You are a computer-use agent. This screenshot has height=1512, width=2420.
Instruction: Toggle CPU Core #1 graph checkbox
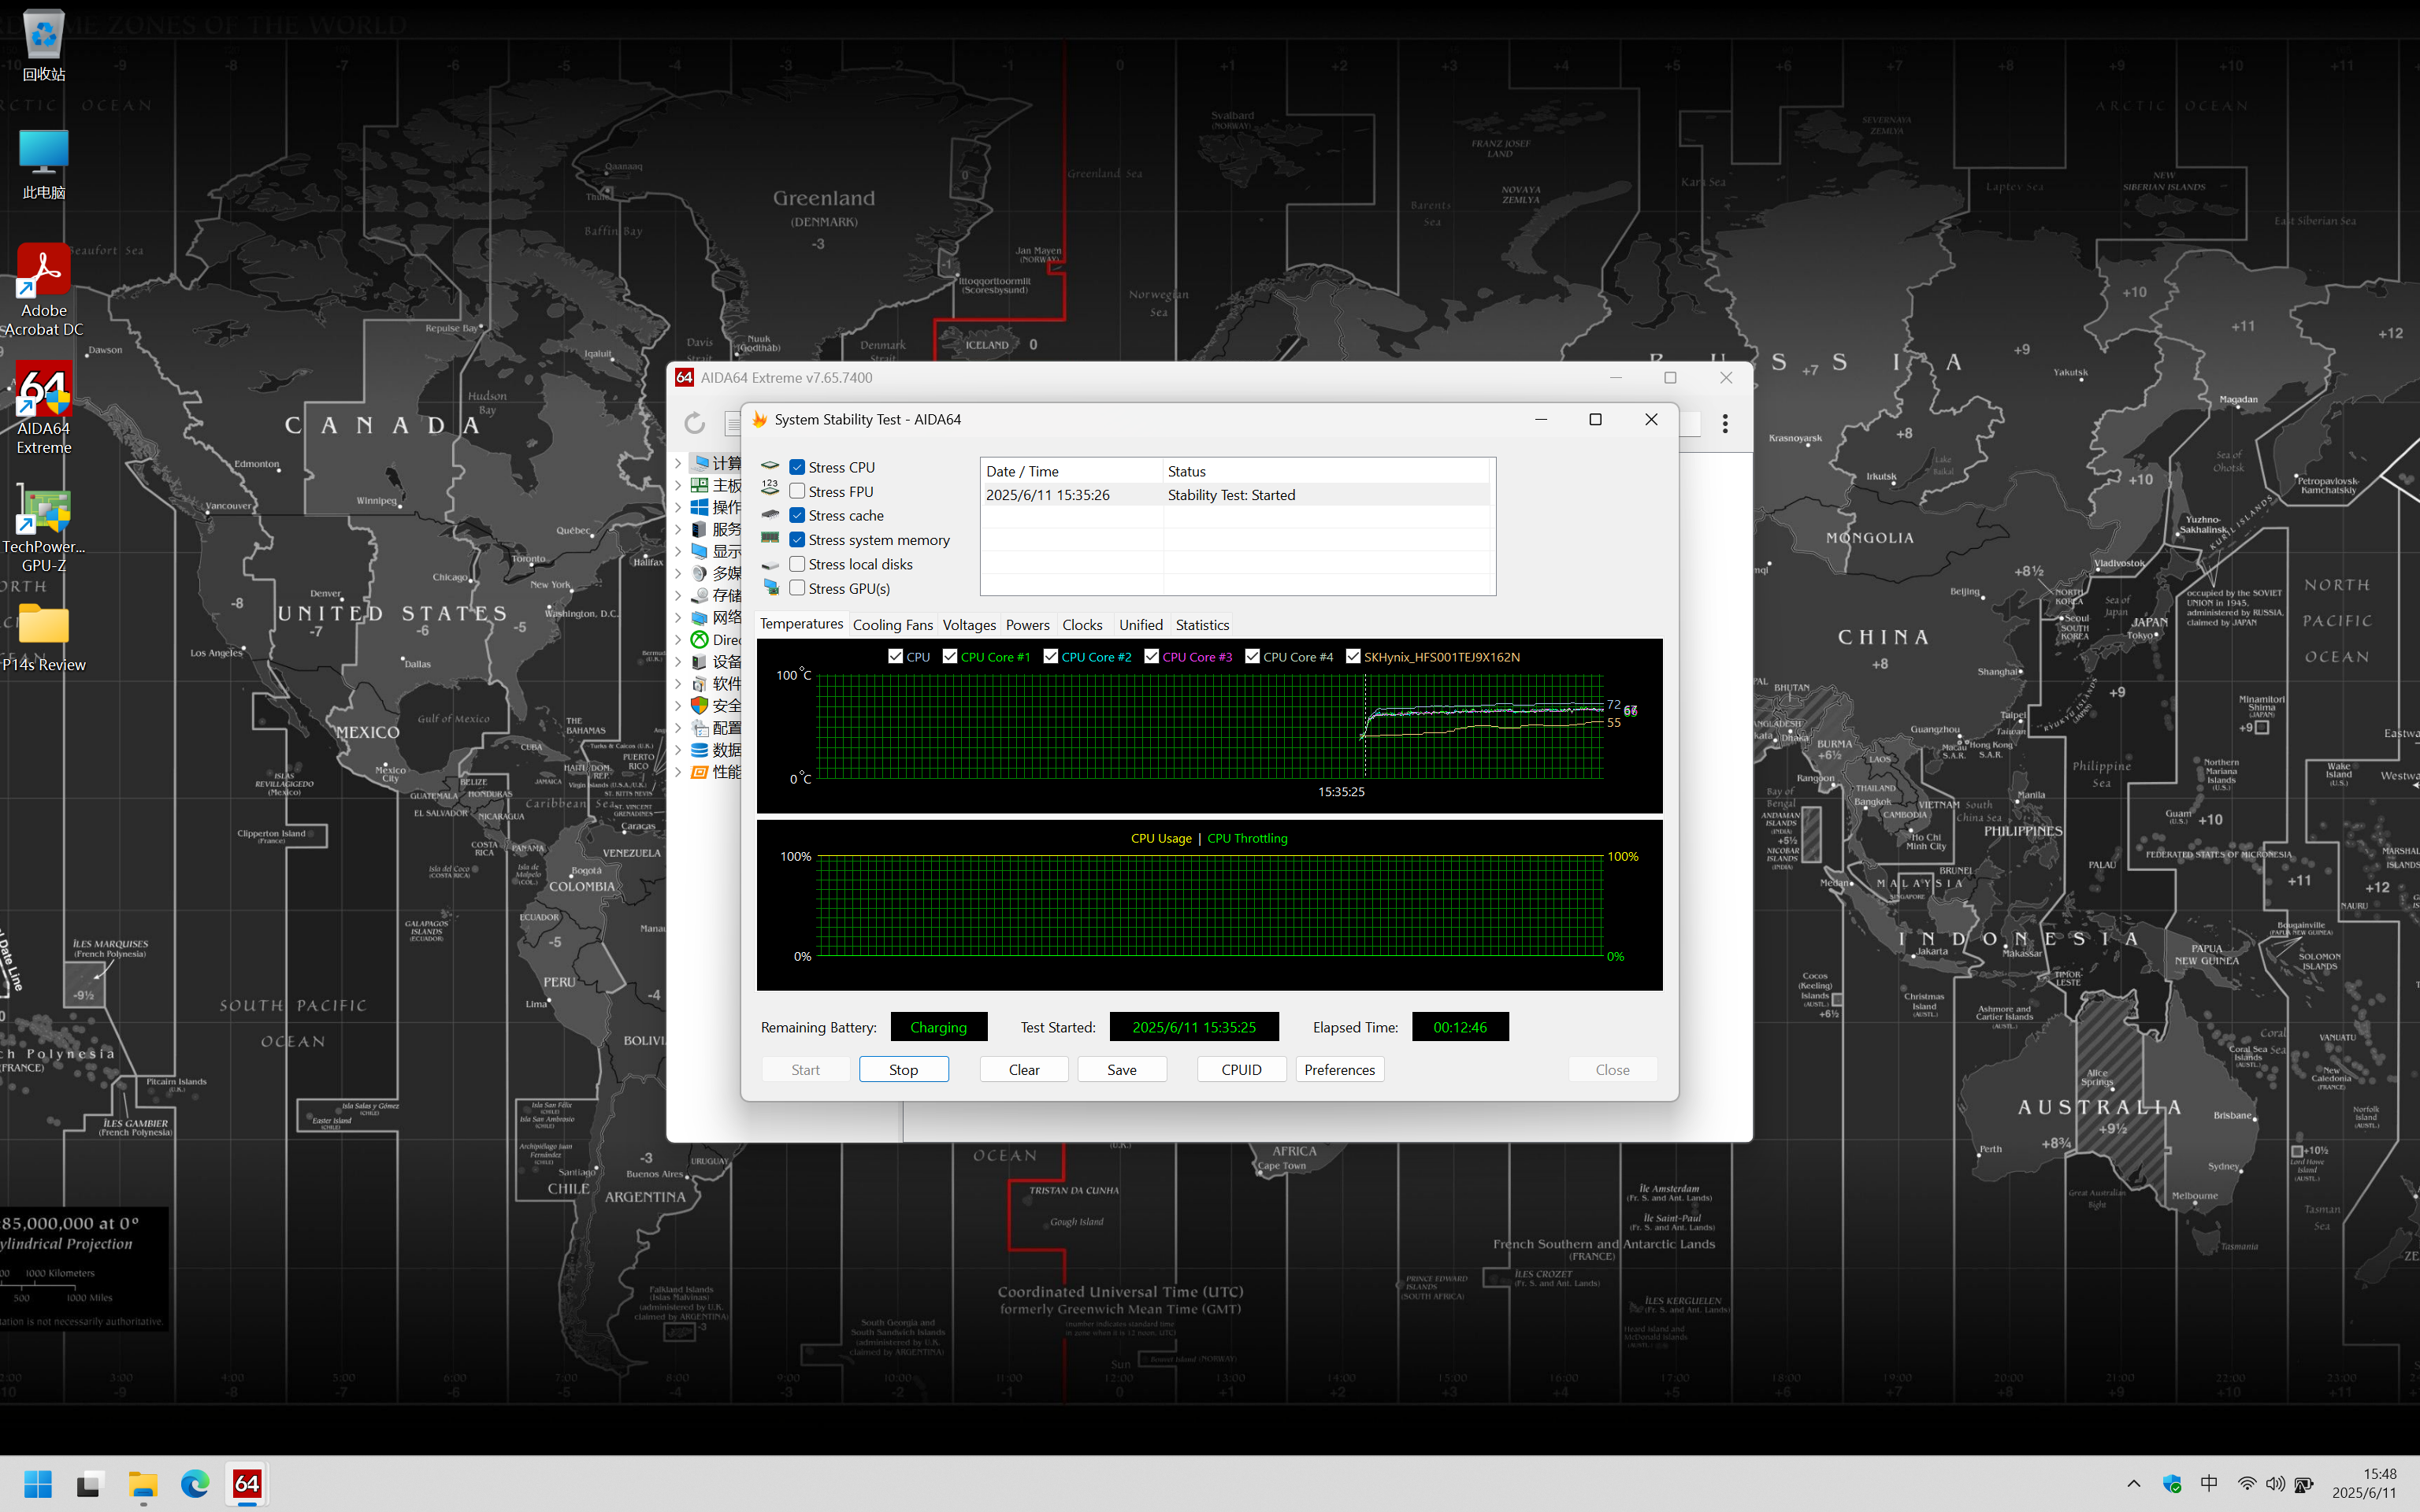point(950,656)
